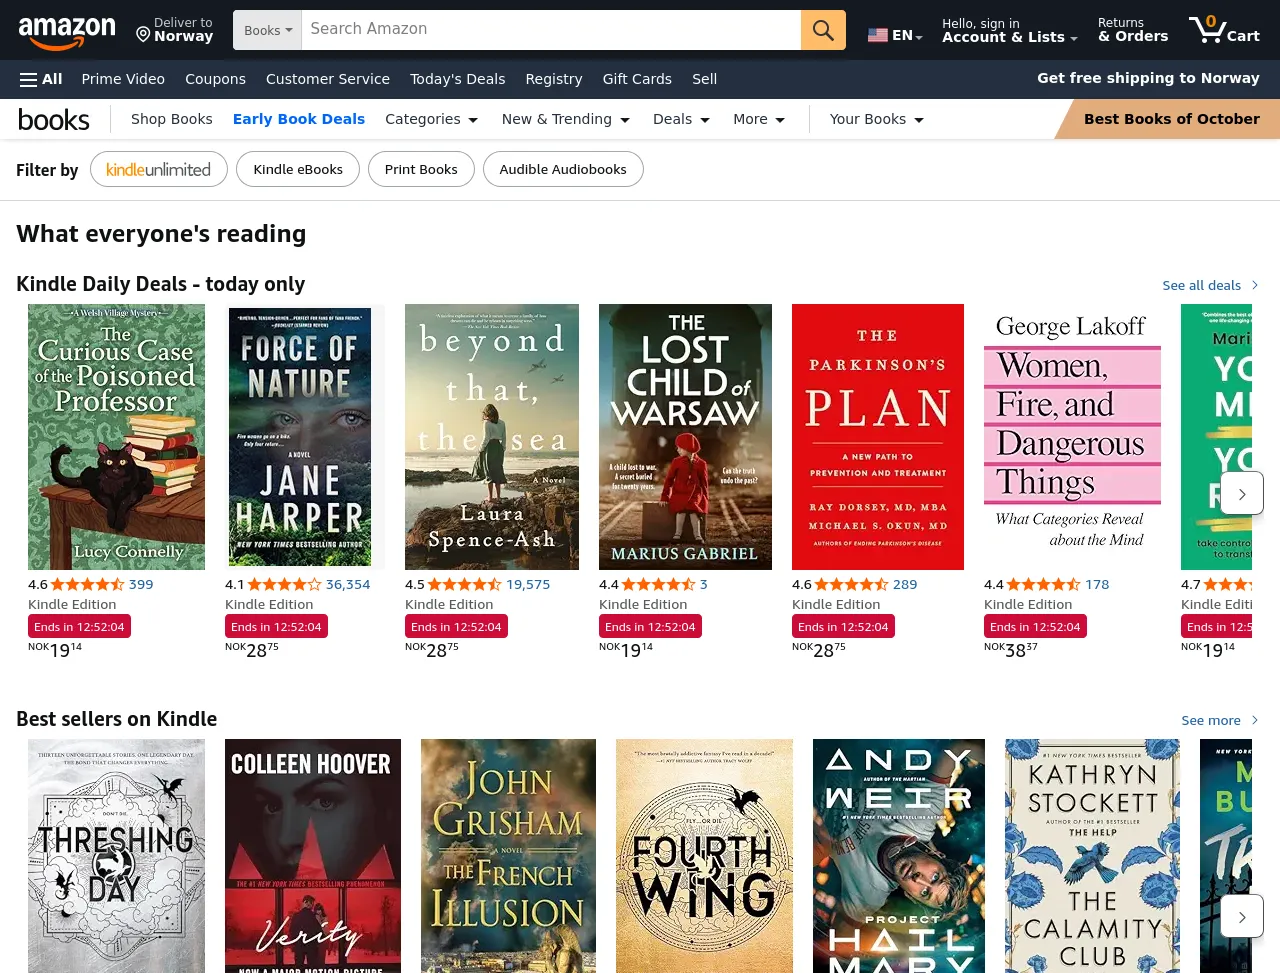The height and width of the screenshot is (973, 1280).
Task: Click the Amazon logo
Action: 67,32
